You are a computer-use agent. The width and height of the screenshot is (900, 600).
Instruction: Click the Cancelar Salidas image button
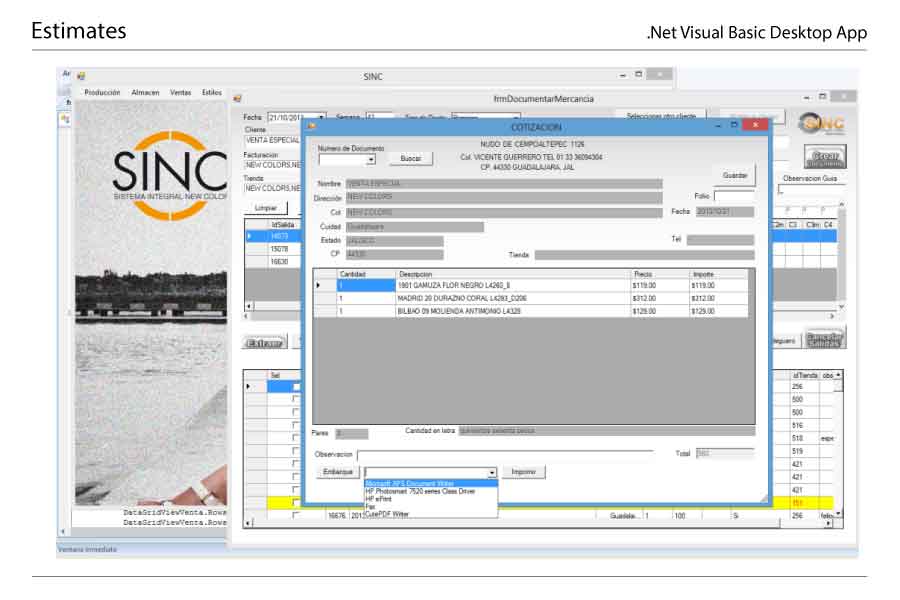coord(825,340)
